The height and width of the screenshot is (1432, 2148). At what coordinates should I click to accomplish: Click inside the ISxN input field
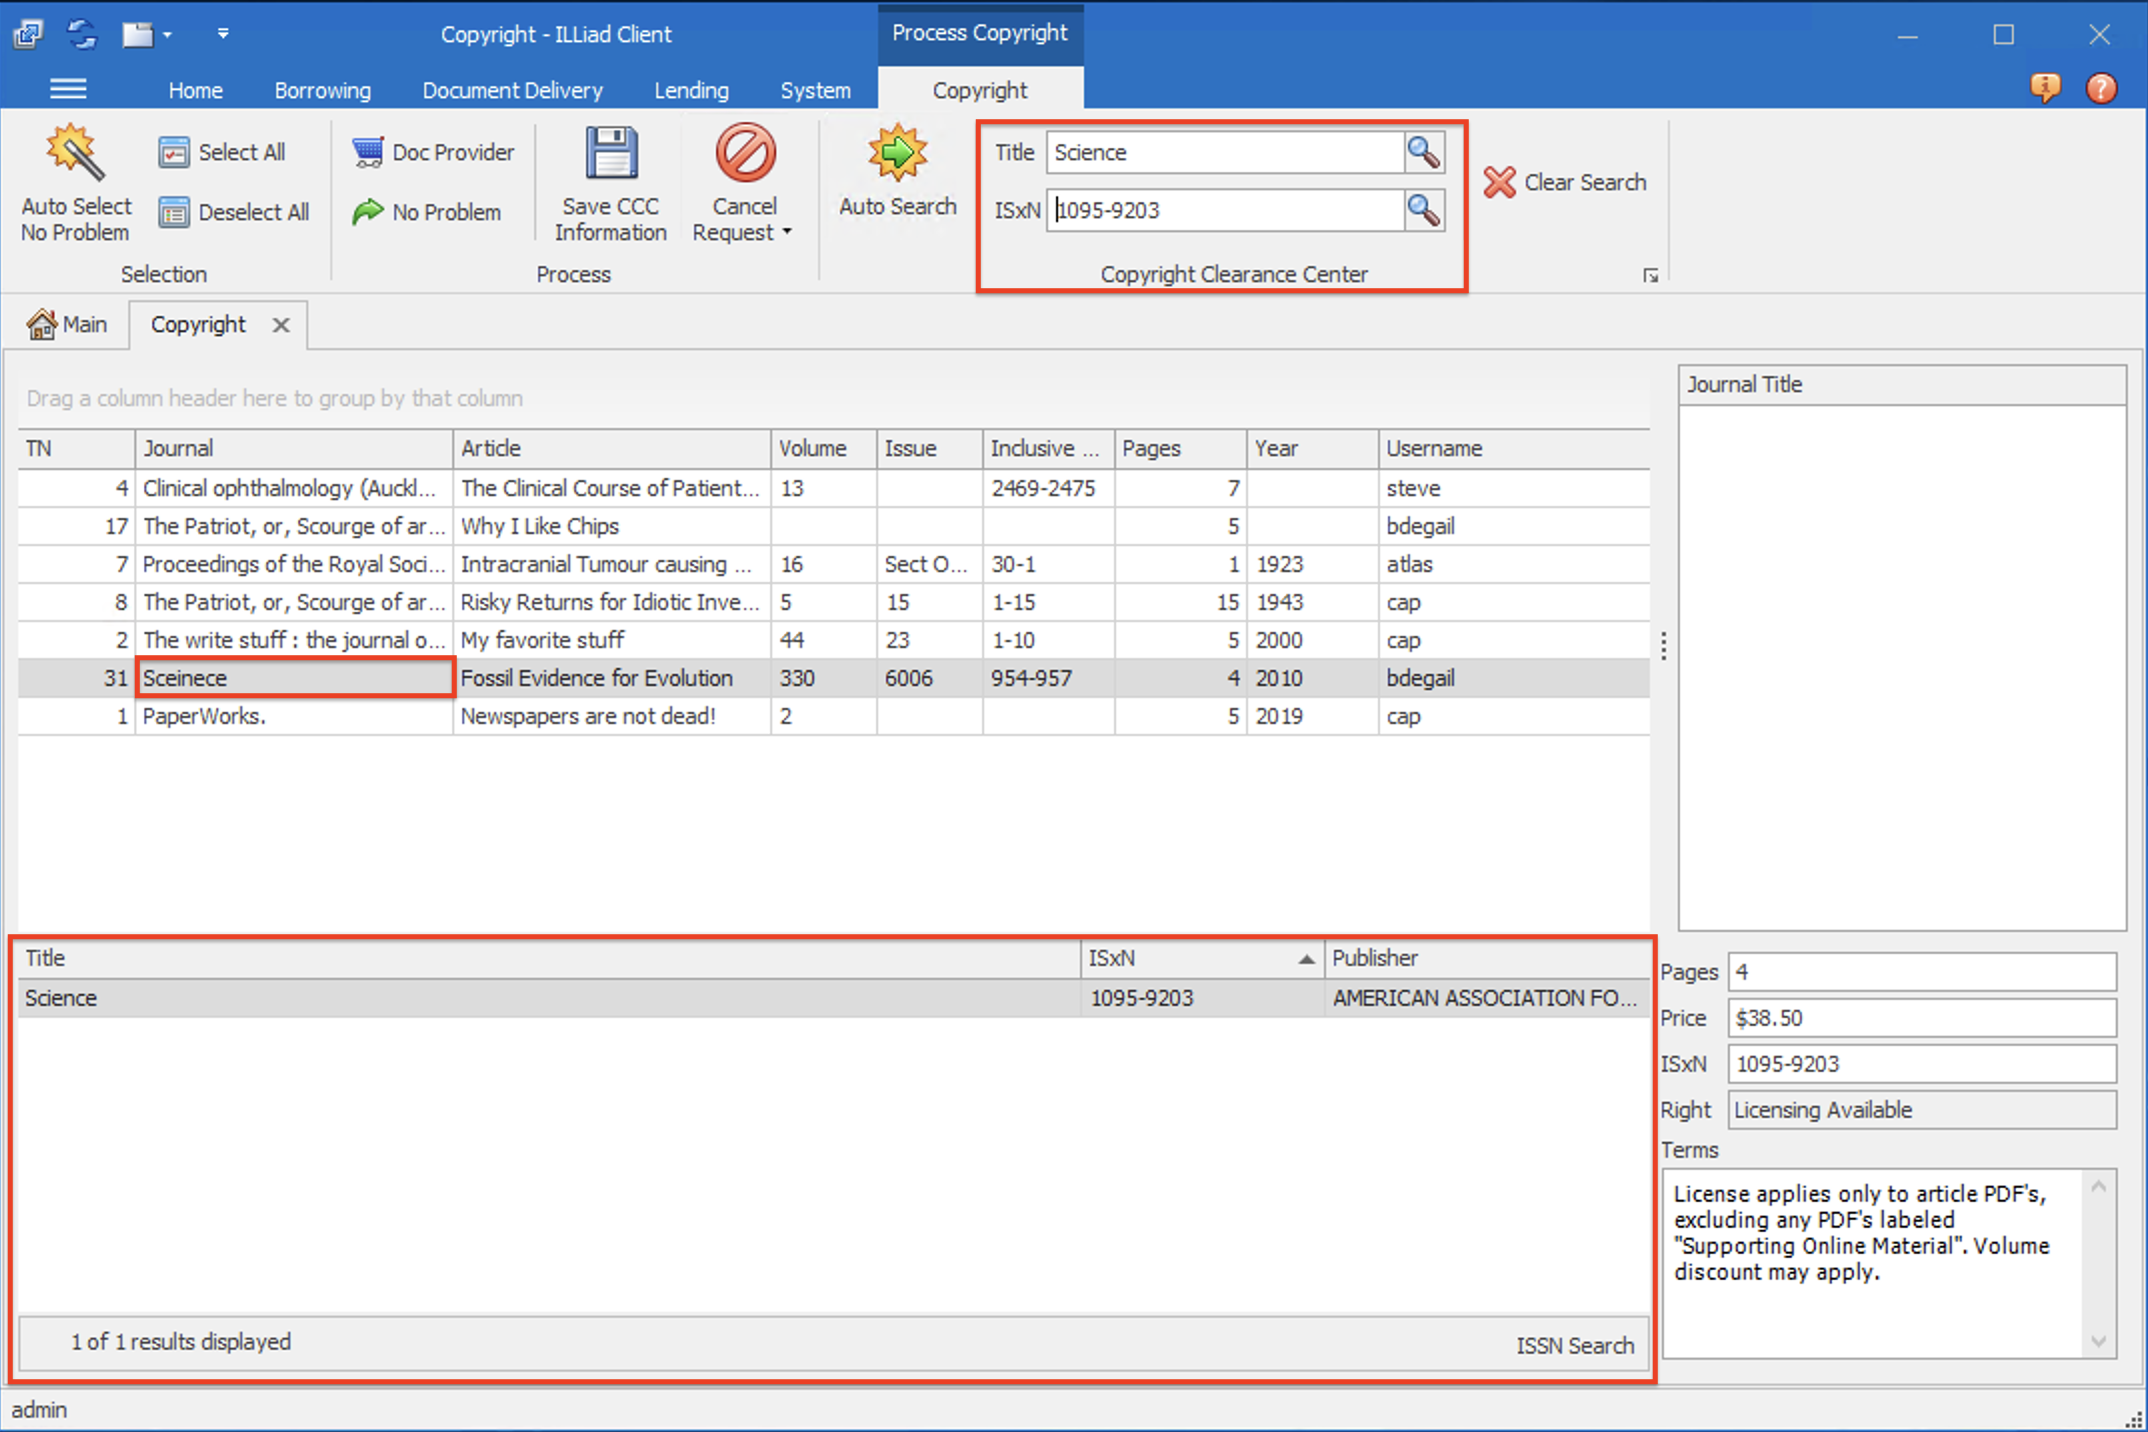(1225, 210)
